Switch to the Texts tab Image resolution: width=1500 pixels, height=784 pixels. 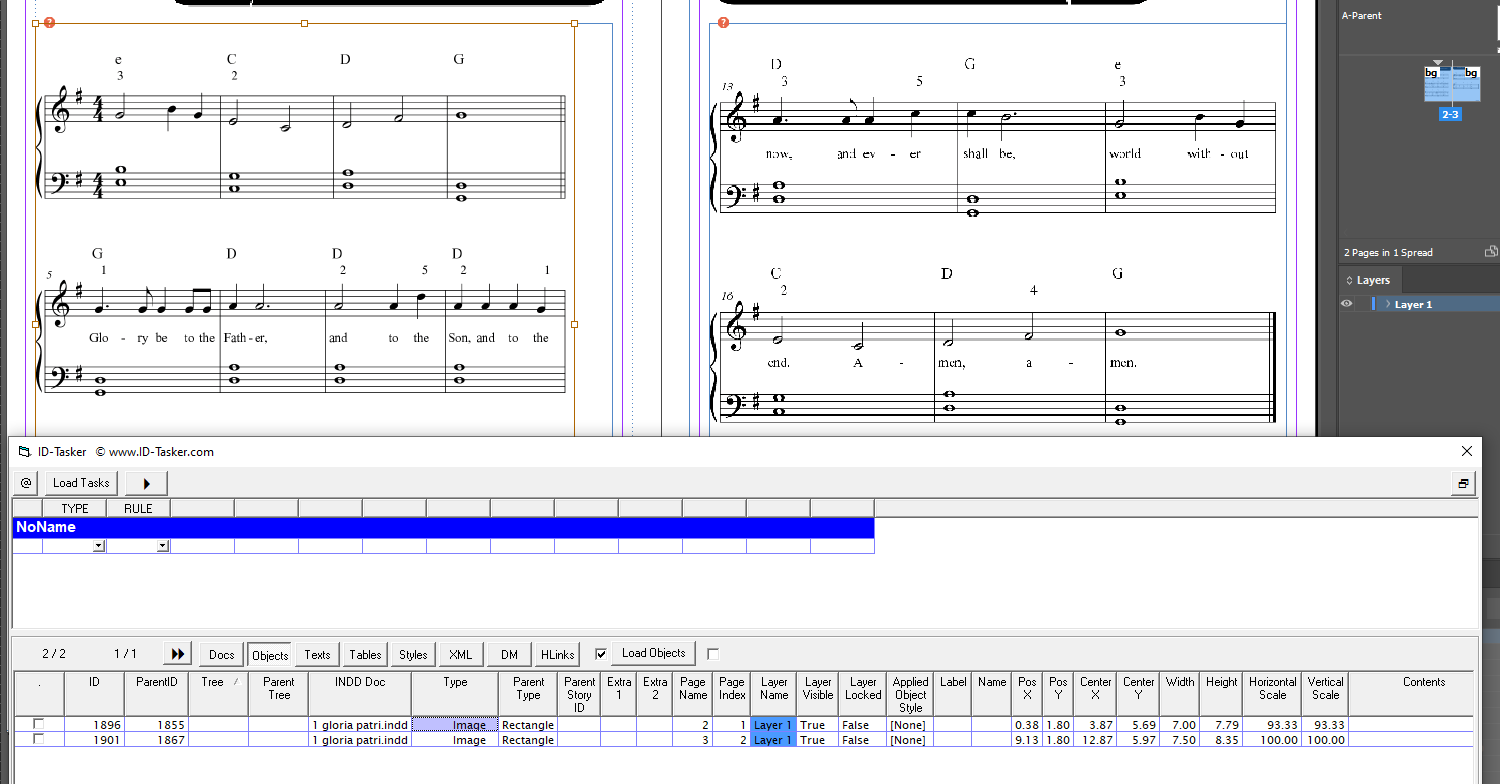pos(316,654)
